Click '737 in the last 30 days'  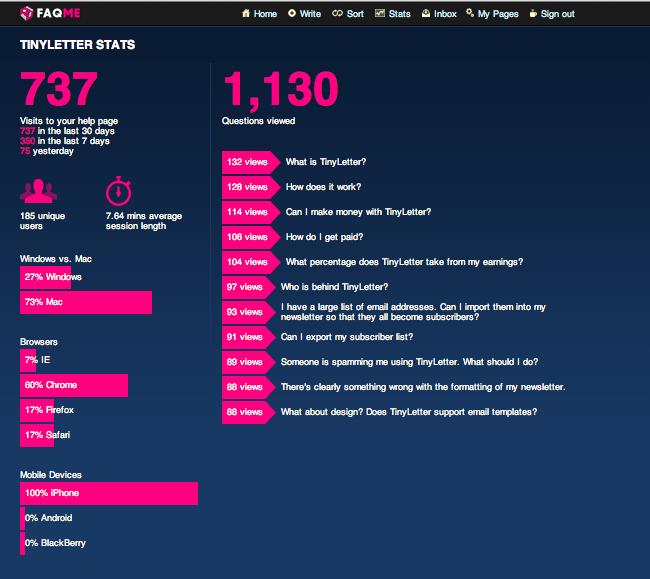[67, 131]
